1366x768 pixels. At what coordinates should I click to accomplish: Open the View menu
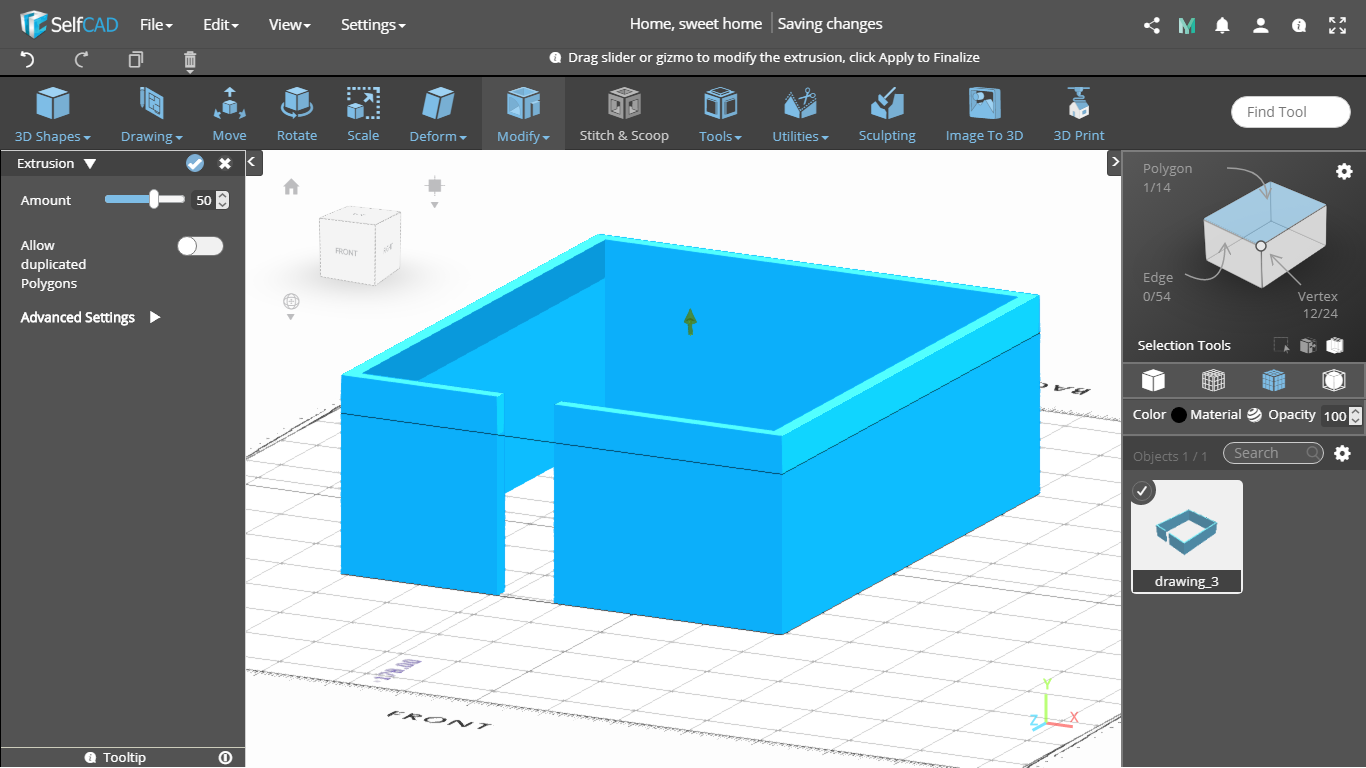point(290,24)
